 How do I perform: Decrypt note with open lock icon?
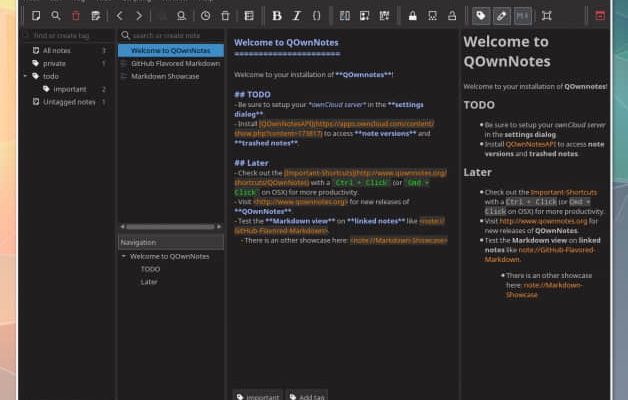pyautogui.click(x=452, y=16)
